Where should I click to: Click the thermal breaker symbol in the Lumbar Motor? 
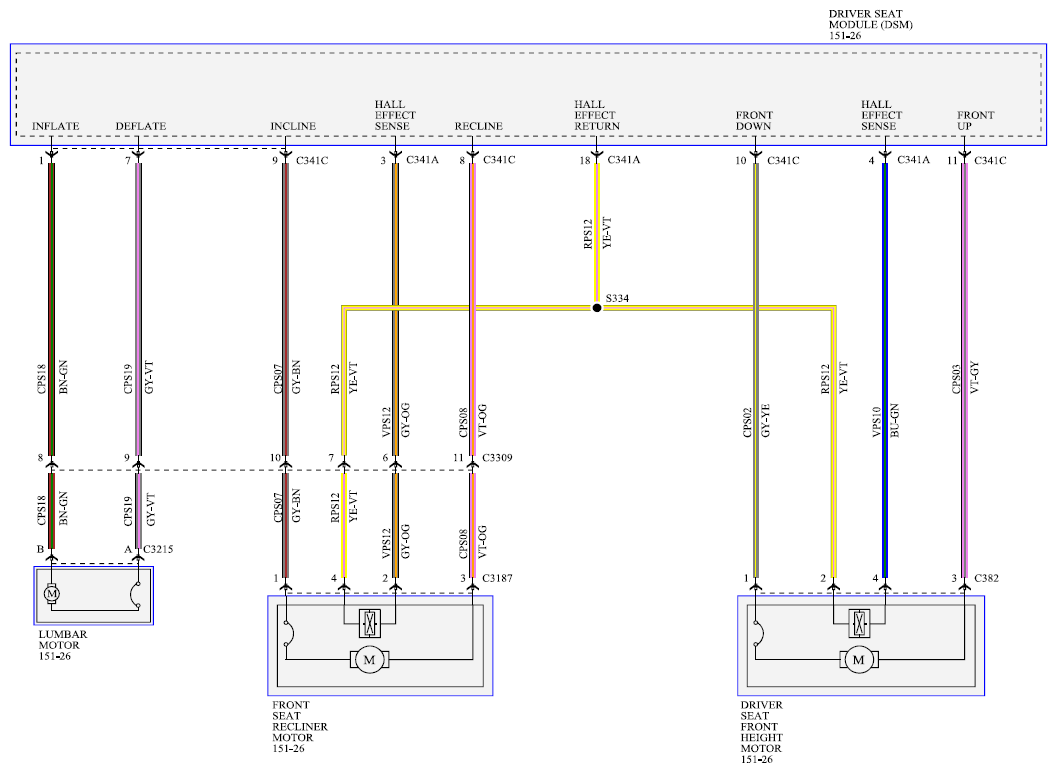(135, 593)
